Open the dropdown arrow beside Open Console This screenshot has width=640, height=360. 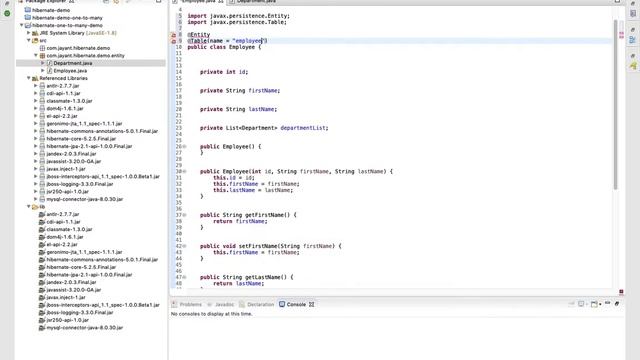click(600, 304)
